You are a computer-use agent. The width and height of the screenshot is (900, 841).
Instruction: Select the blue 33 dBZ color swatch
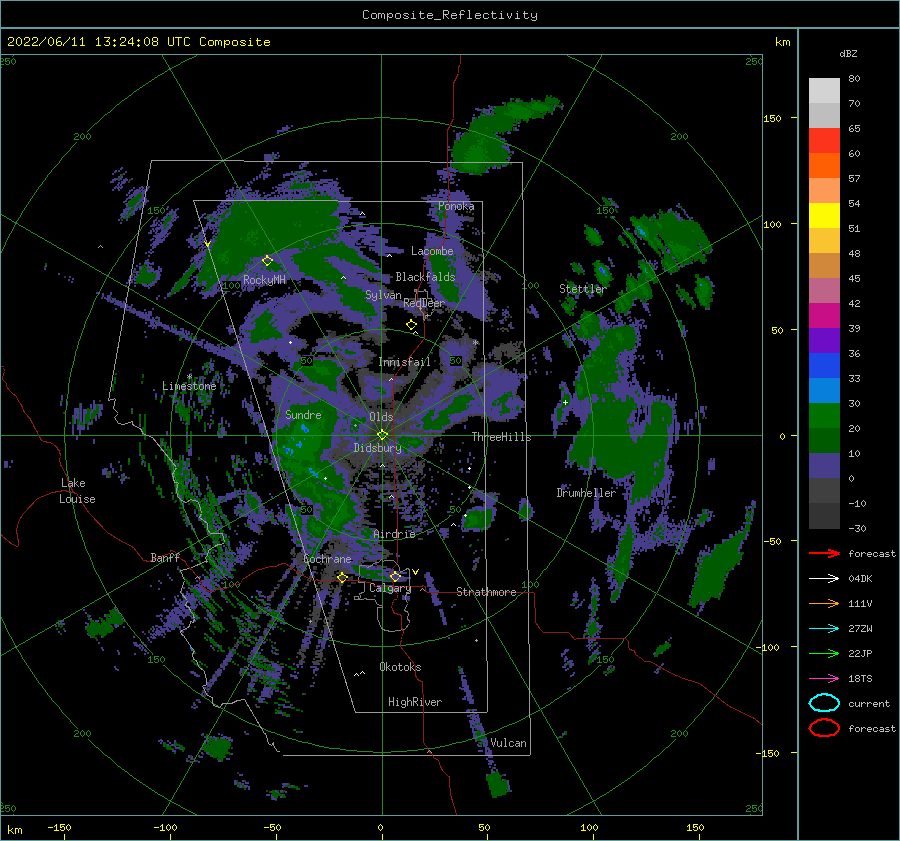[824, 366]
